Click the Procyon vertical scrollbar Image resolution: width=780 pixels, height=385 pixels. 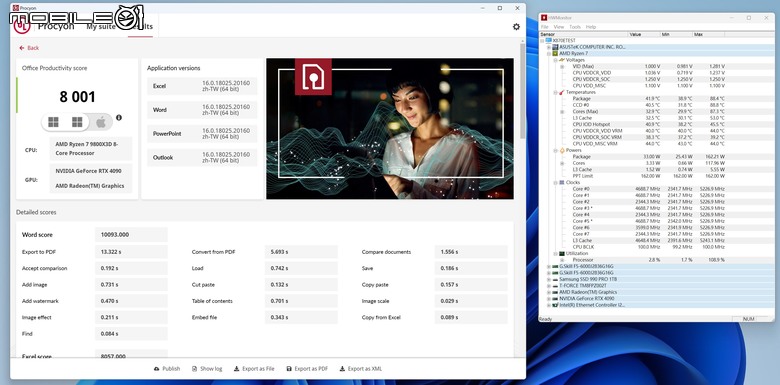[x=522, y=92]
